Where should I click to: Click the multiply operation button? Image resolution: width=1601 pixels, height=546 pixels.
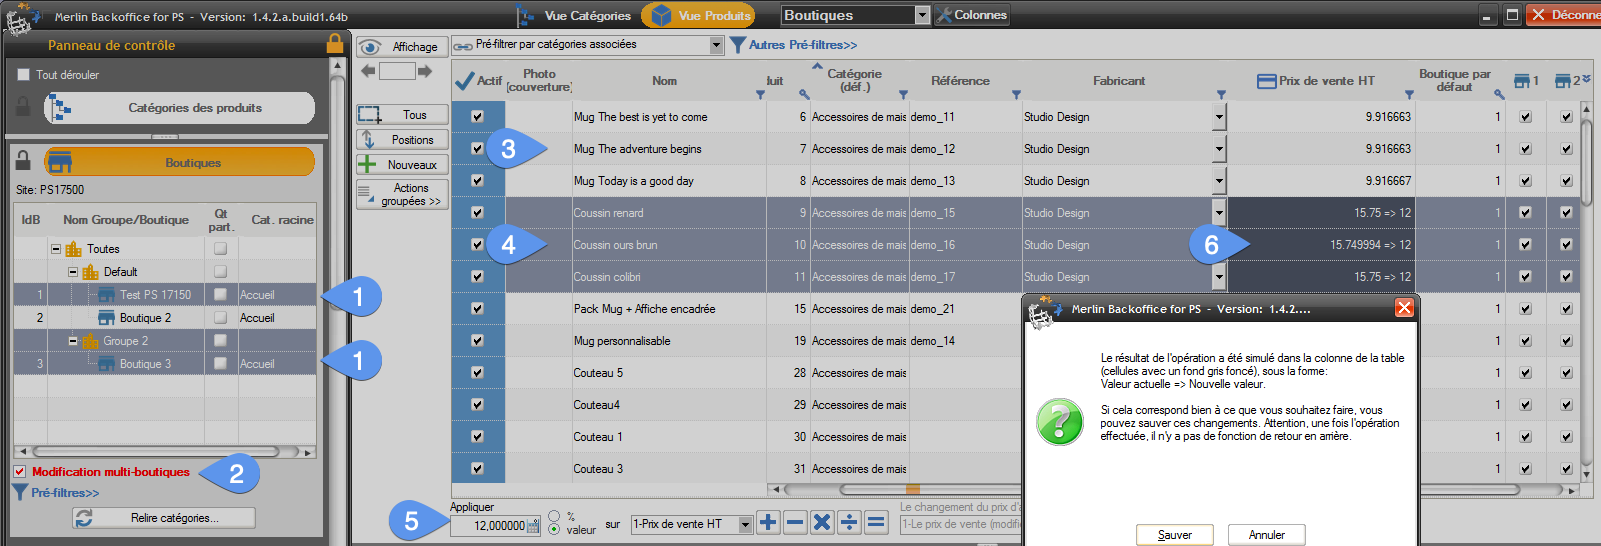822,522
